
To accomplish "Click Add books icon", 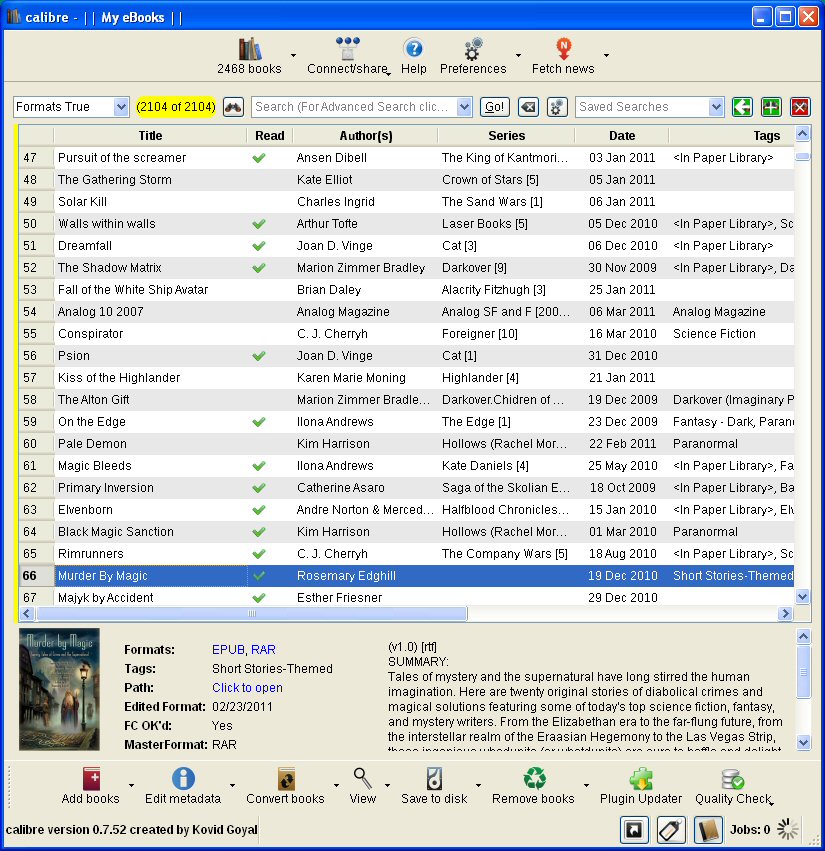I will [91, 779].
